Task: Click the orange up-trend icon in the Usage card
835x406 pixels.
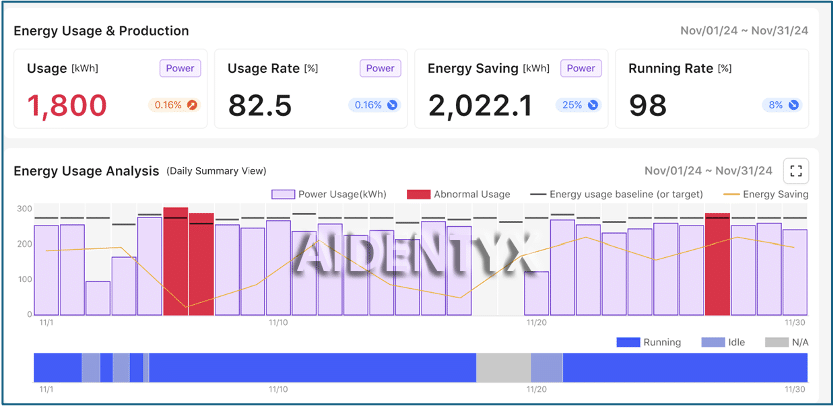Action: tap(192, 104)
